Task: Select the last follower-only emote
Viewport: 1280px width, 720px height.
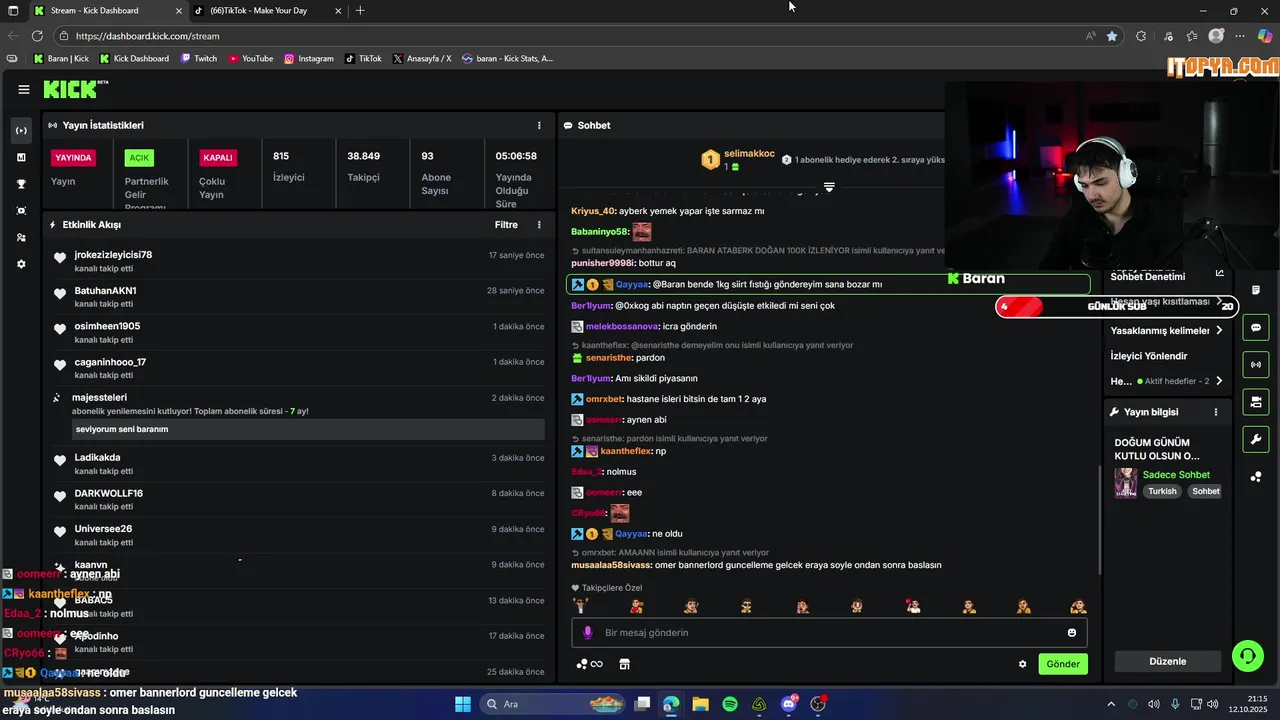Action: click(x=1078, y=606)
